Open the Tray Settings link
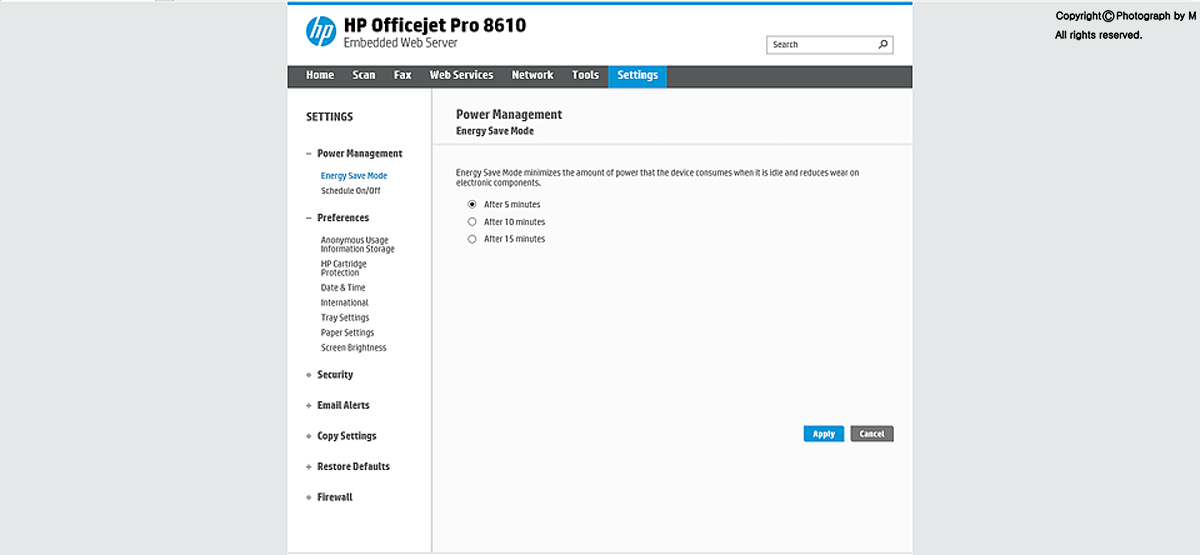The image size is (1200, 555). click(345, 318)
